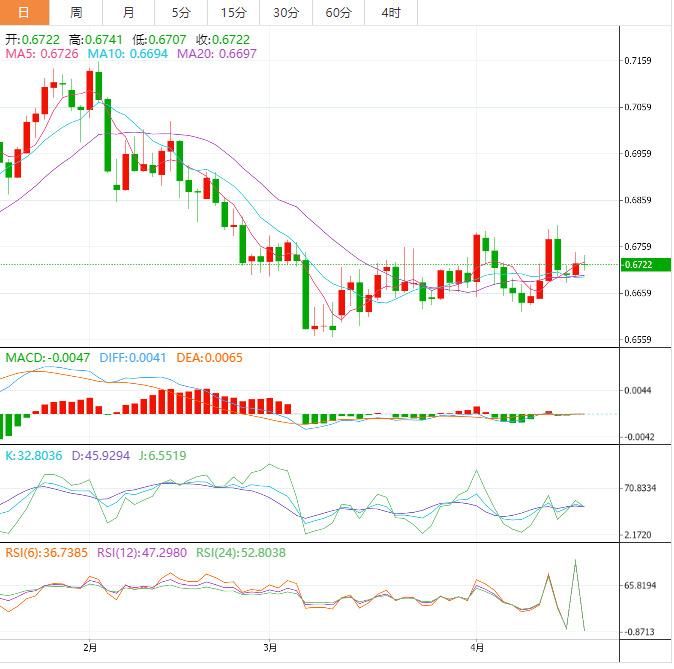Click the RSI(24) indicator label
Image resolution: width=674 pixels, height=669 pixels.
click(x=240, y=552)
